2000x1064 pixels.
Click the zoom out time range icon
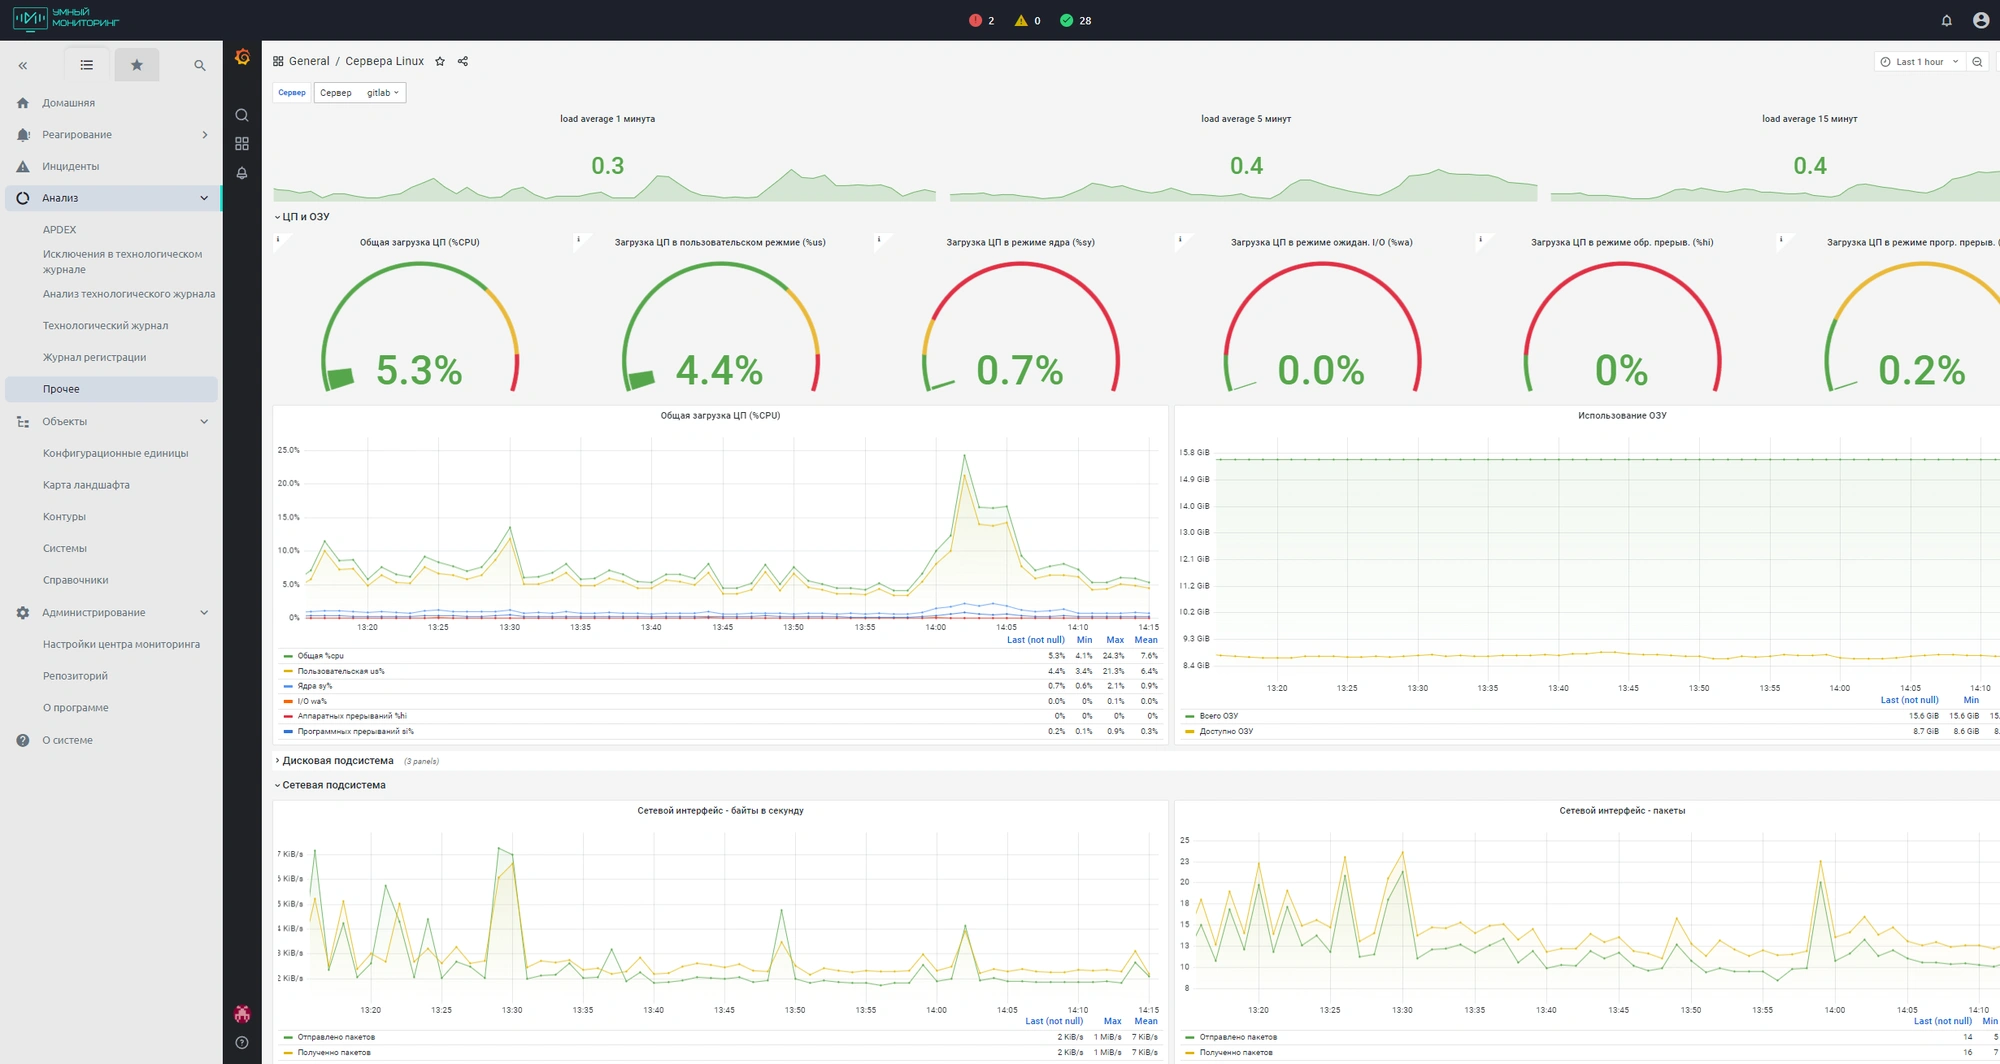pyautogui.click(x=1977, y=62)
